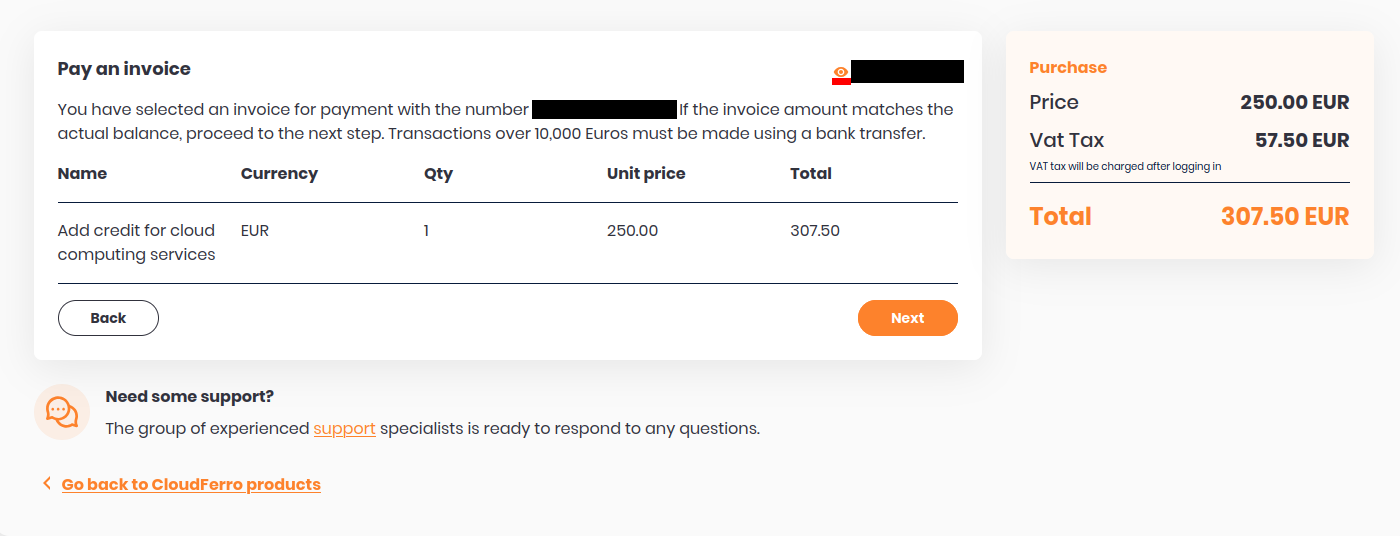Open the support link
1400x536 pixels.
344,428
